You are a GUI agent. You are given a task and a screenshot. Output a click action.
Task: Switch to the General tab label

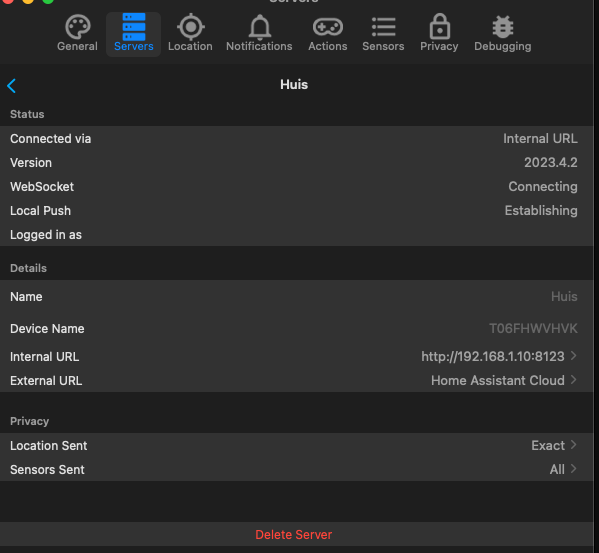78,46
